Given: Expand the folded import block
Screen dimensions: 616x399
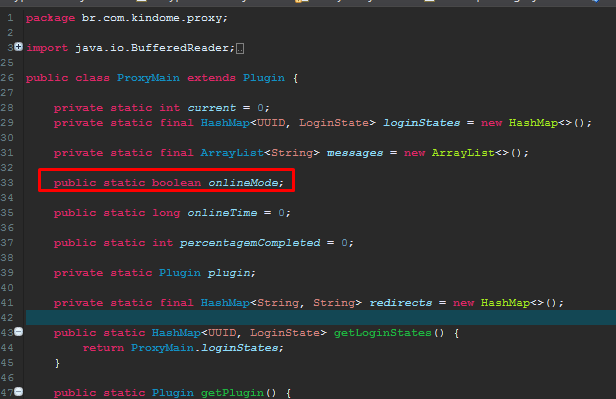Looking at the screenshot, I should (x=18, y=47).
